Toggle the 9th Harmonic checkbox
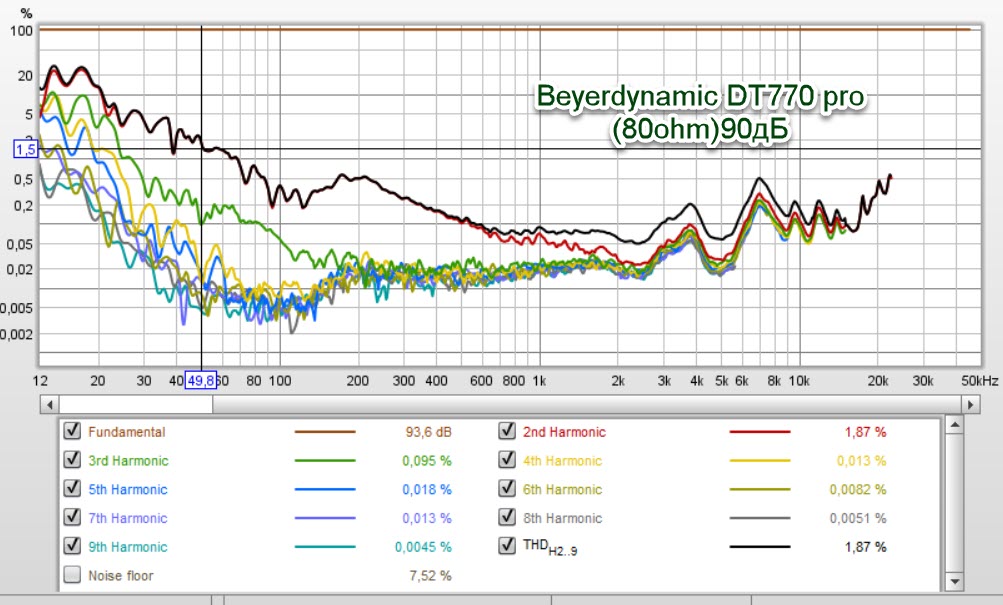This screenshot has width=1003, height=605. coord(72,547)
